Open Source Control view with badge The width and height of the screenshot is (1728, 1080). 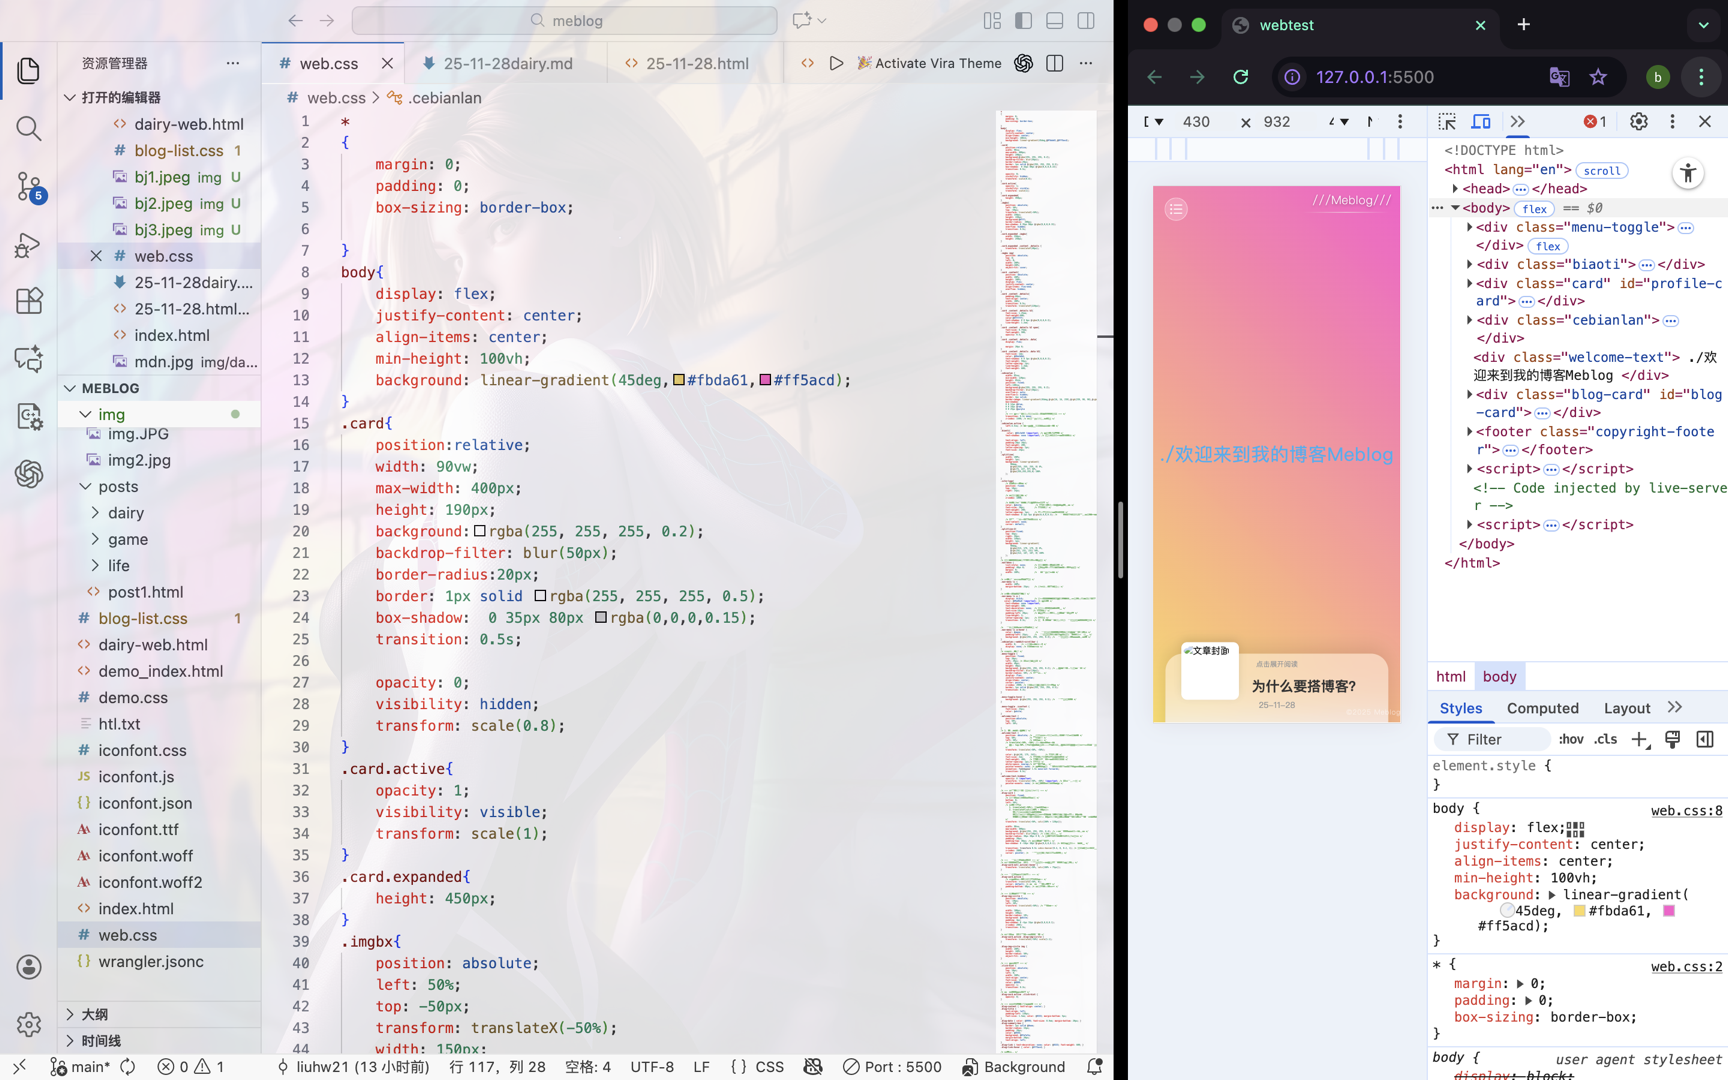(28, 186)
